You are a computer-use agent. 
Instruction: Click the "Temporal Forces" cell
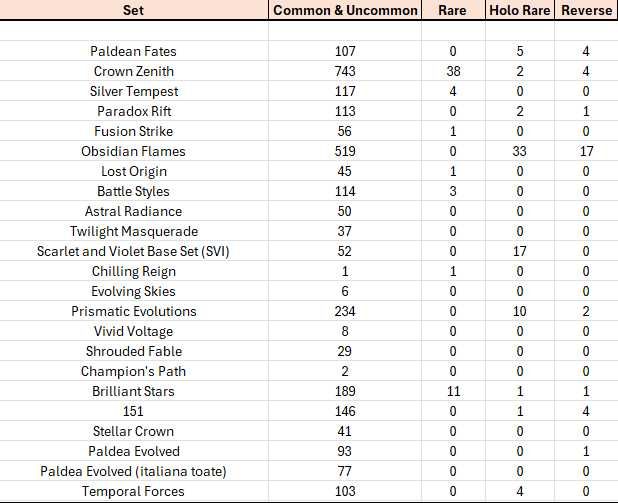pyautogui.click(x=133, y=491)
